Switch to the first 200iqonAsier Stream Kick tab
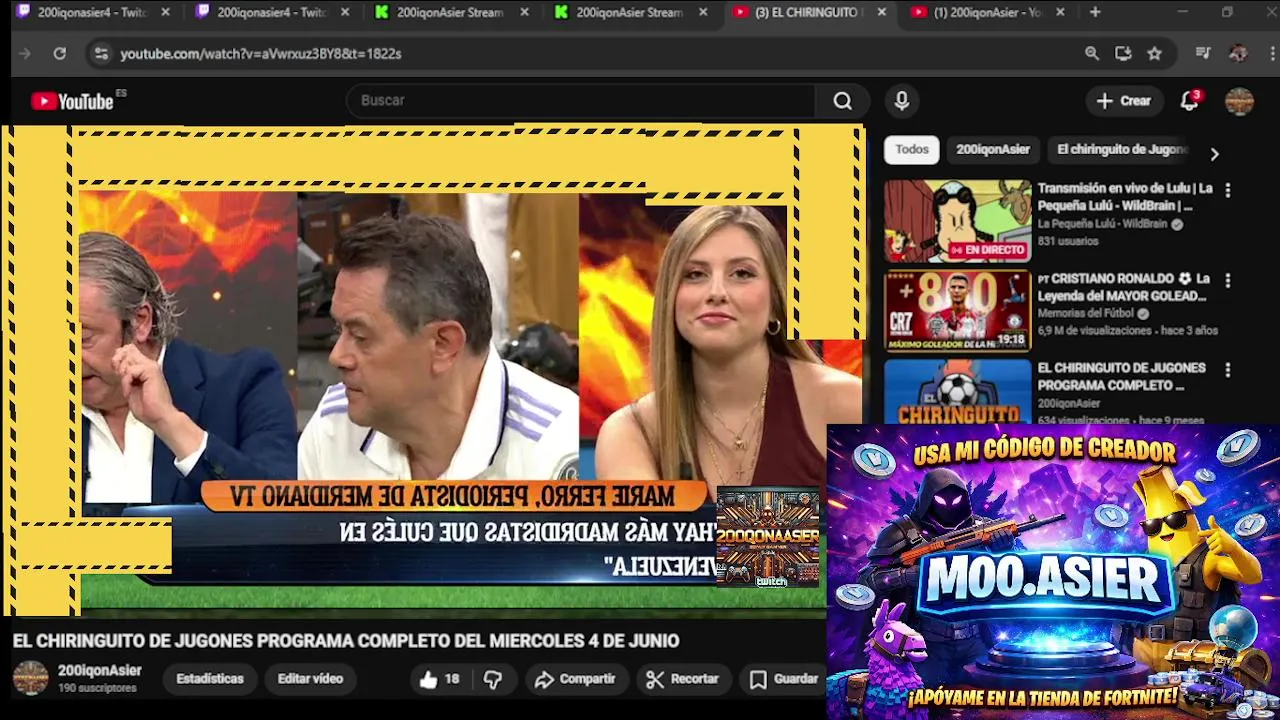1280x720 pixels. click(x=451, y=12)
